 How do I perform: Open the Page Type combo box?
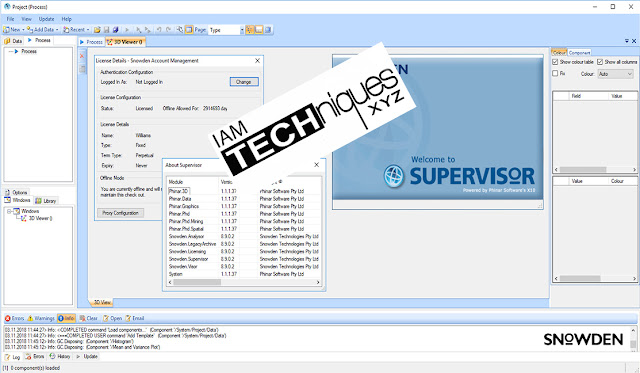click(226, 30)
